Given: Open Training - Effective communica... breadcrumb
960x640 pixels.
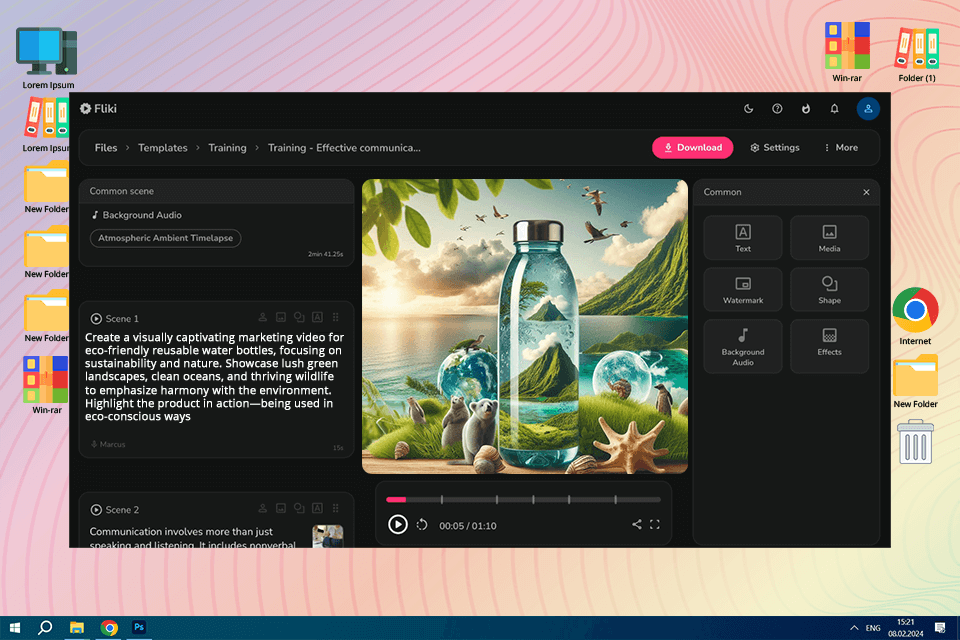Looking at the screenshot, I should click(344, 148).
